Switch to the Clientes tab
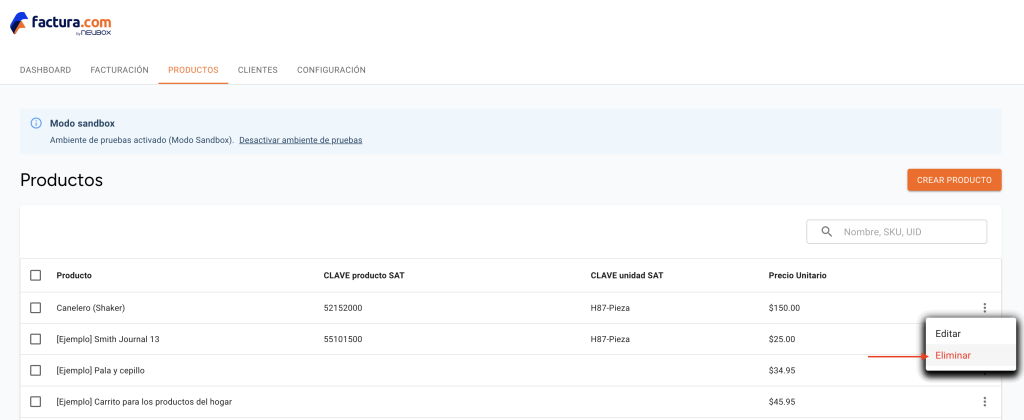 click(x=257, y=70)
